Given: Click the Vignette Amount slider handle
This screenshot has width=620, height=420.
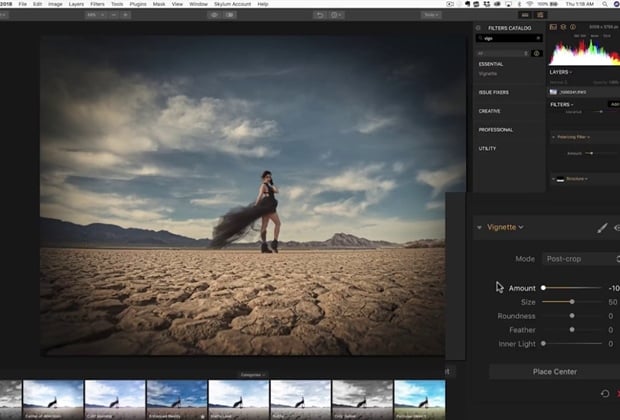Looking at the screenshot, I should pyautogui.click(x=544, y=288).
